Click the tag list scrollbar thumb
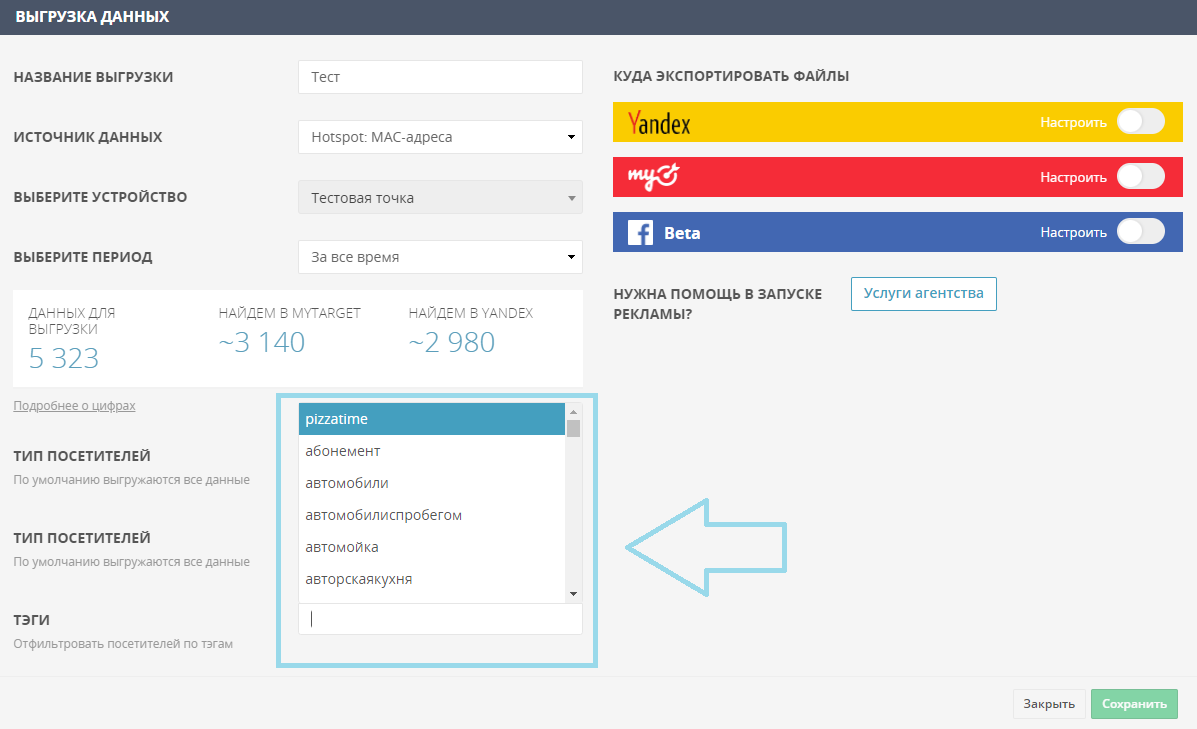 (x=573, y=428)
